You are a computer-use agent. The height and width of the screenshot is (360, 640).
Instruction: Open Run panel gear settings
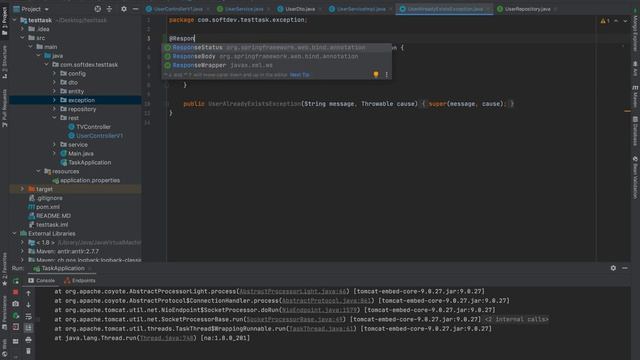pyautogui.click(x=613, y=268)
